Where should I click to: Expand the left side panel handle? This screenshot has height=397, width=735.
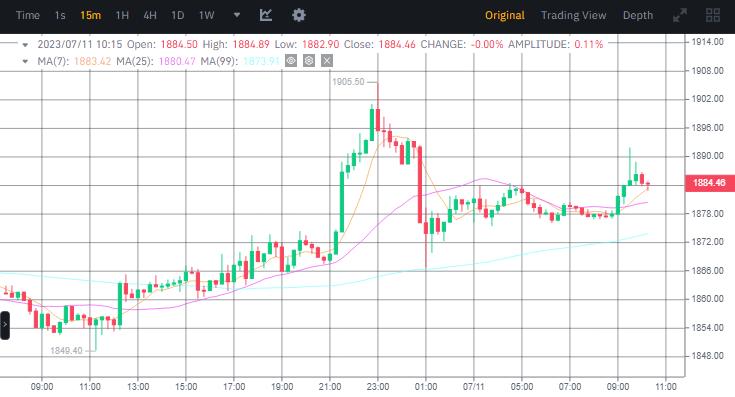click(5, 325)
